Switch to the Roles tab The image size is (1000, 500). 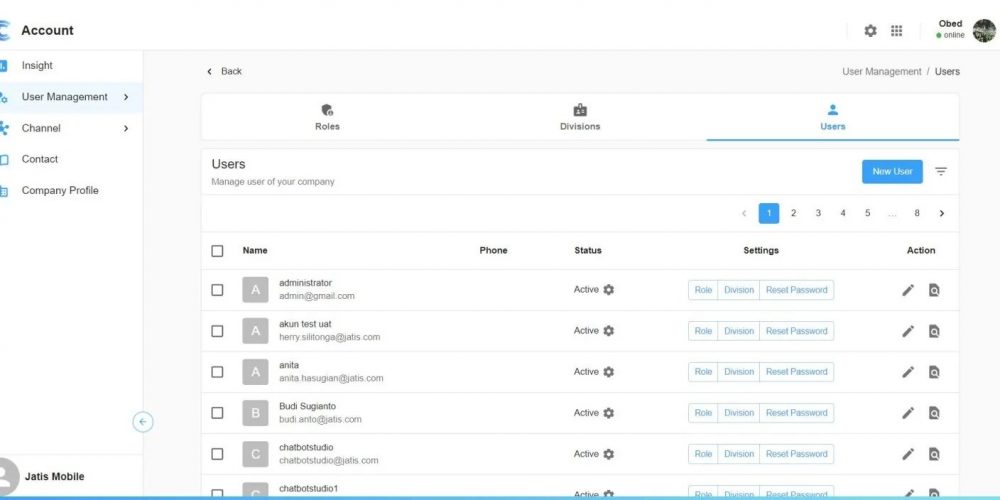pos(327,117)
